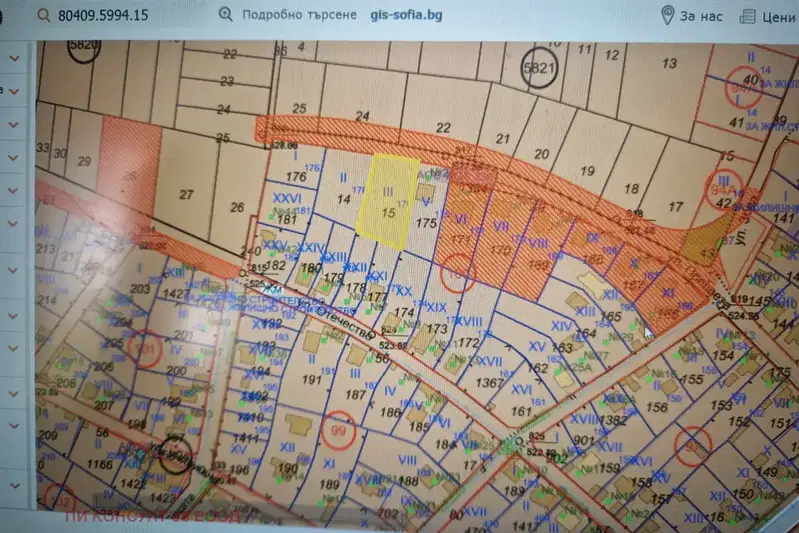Click parcel number 190

tap(288, 468)
